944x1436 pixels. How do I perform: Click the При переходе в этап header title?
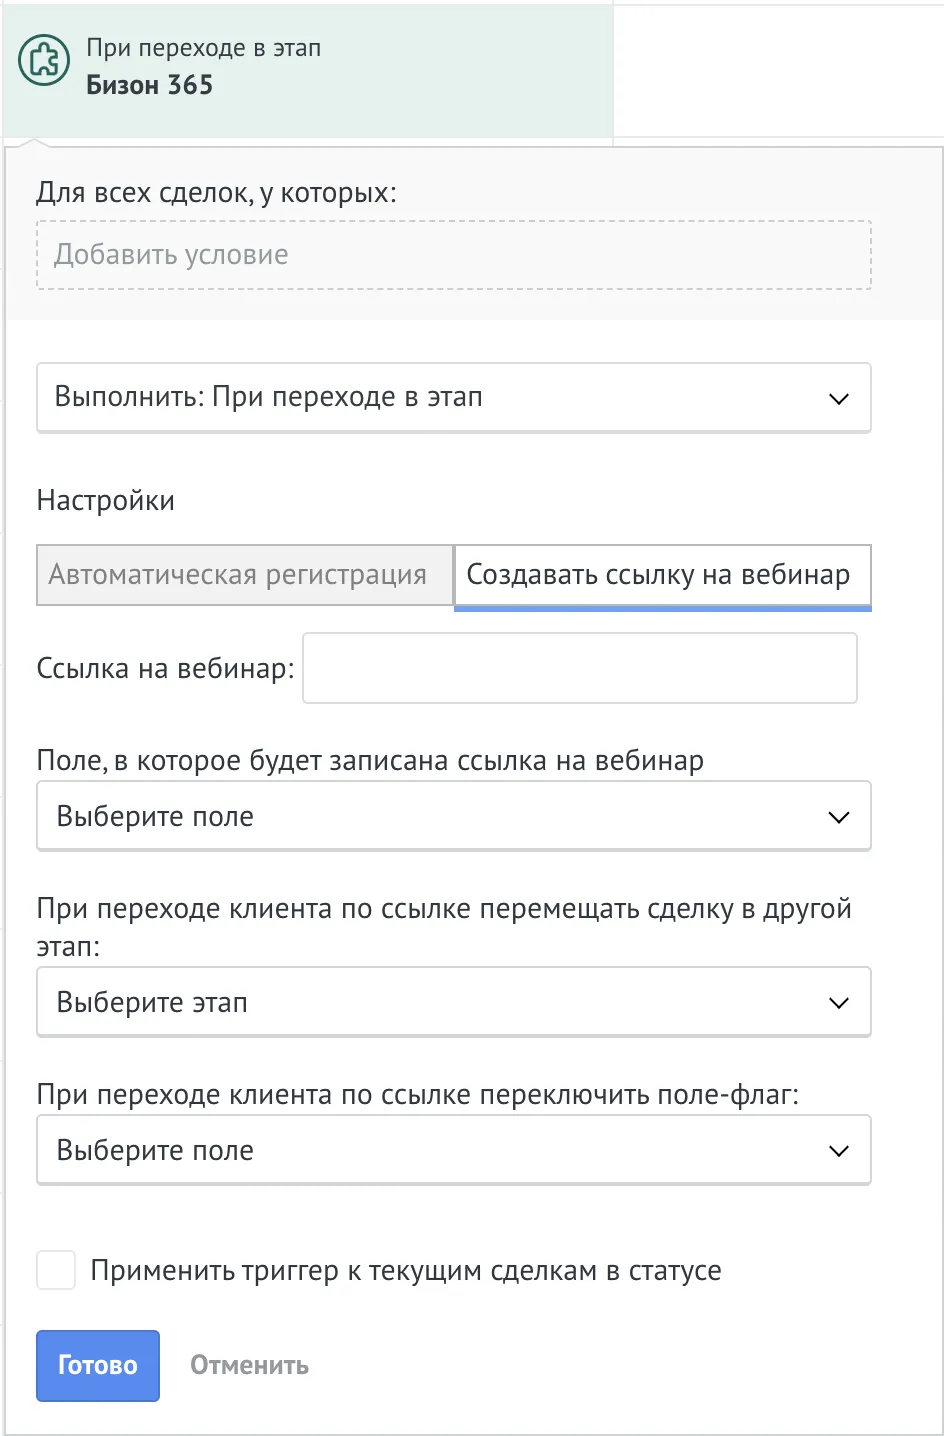coord(204,48)
